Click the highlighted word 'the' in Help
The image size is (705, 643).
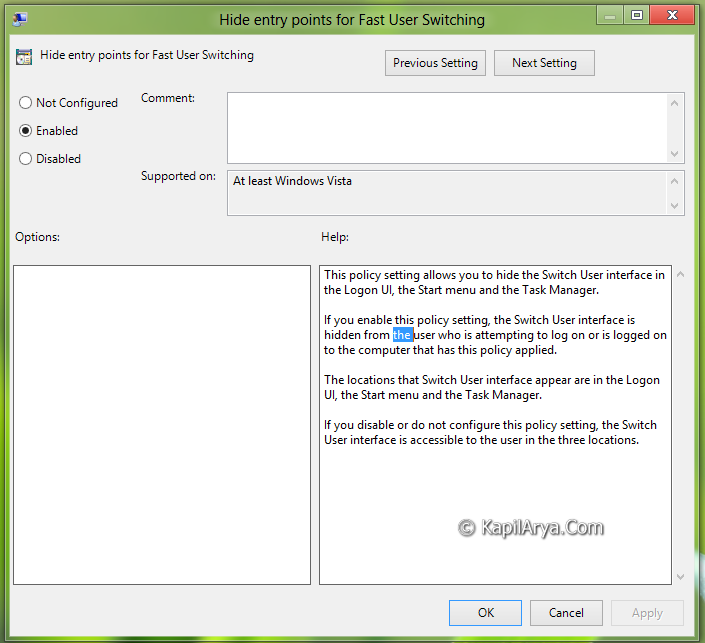(x=402, y=335)
